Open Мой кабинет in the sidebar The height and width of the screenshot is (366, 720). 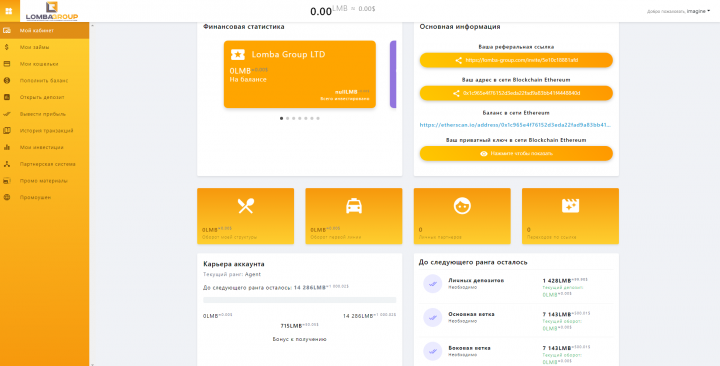point(45,30)
